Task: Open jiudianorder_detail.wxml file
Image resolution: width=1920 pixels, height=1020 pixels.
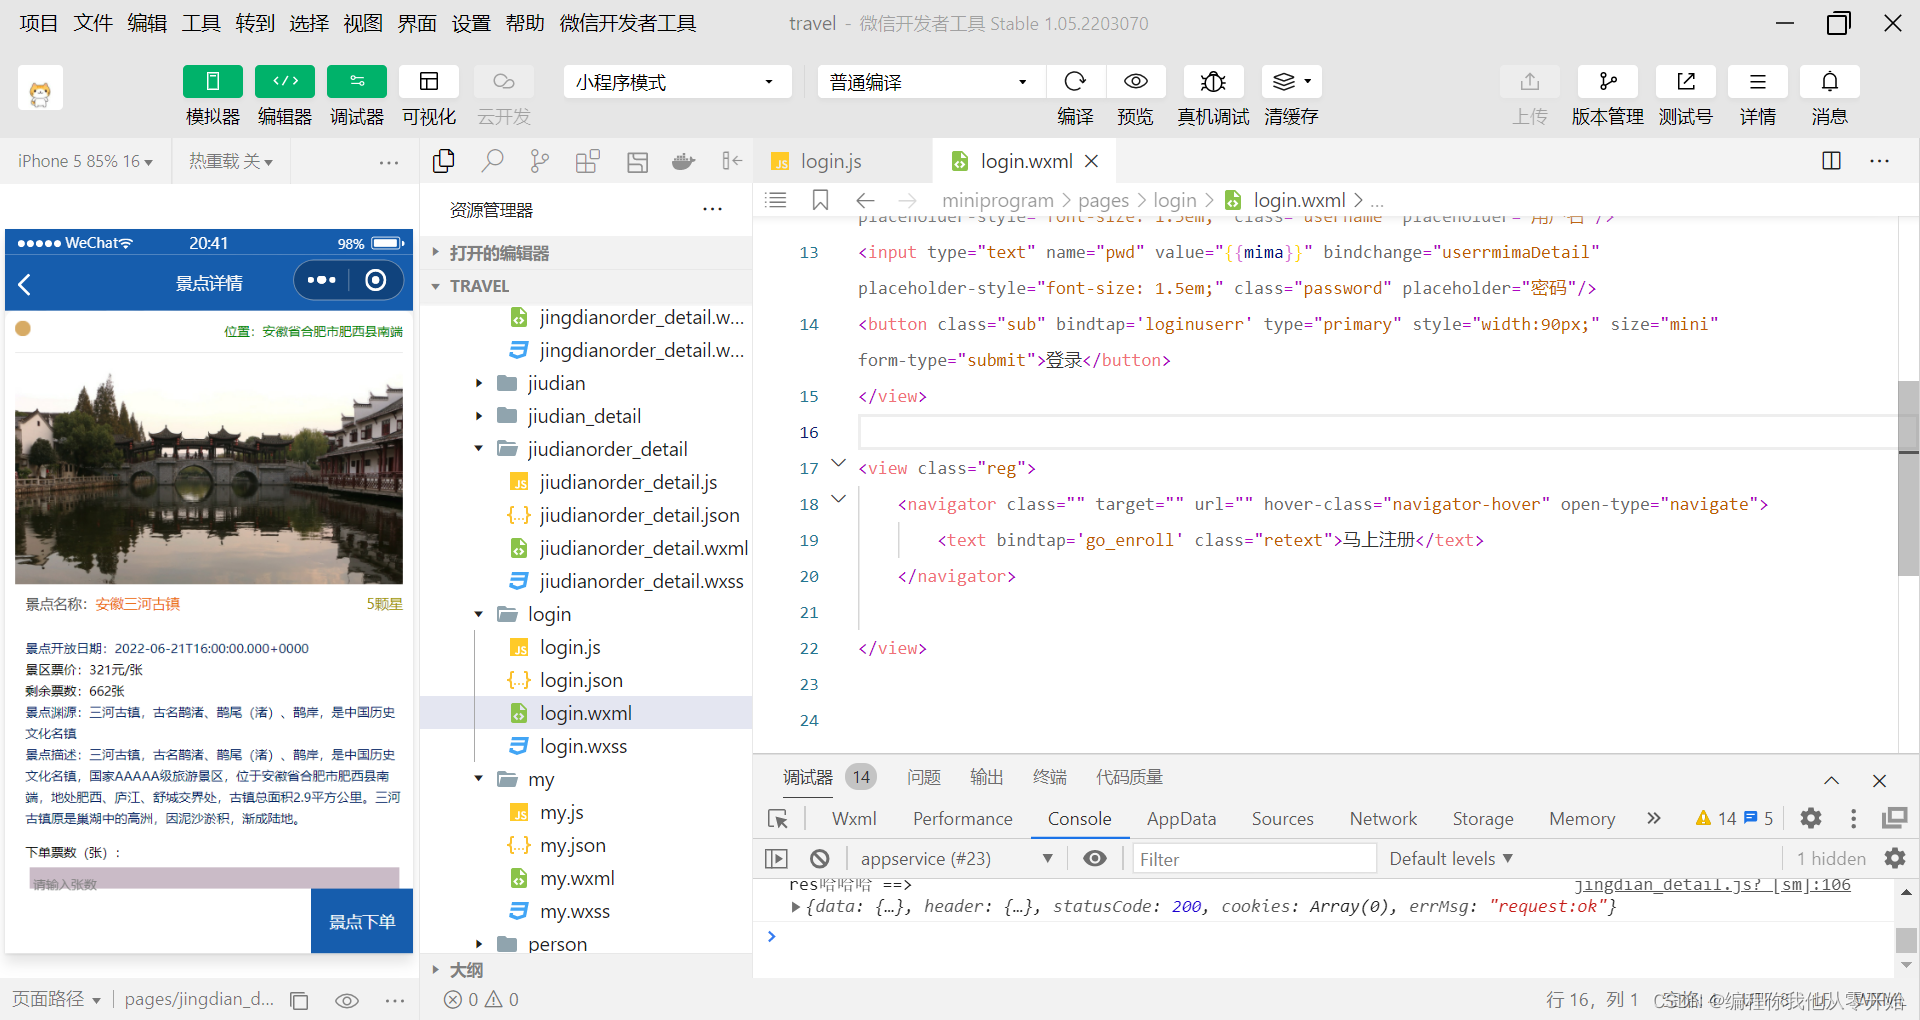Action: (x=644, y=548)
